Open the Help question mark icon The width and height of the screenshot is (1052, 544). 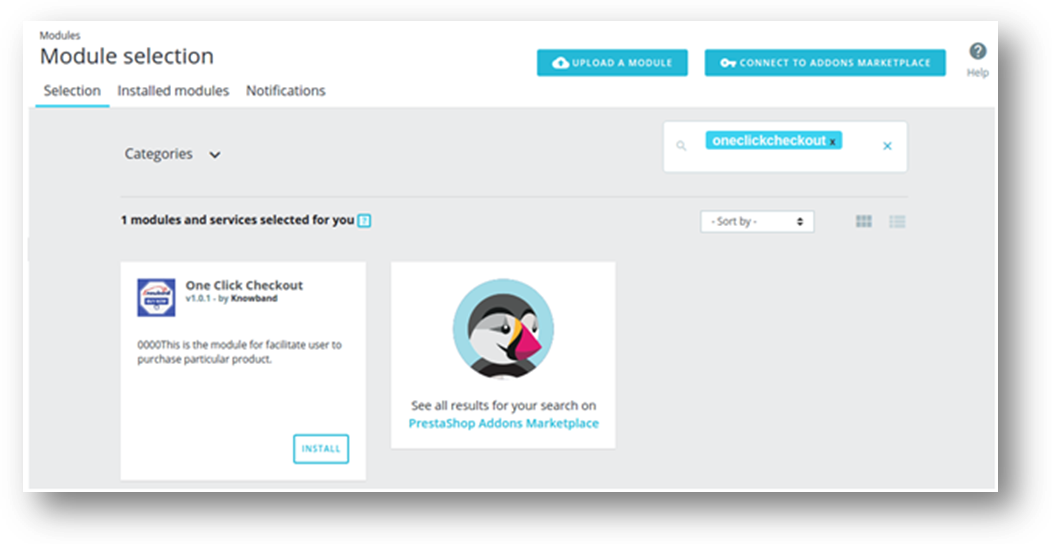click(x=978, y=51)
